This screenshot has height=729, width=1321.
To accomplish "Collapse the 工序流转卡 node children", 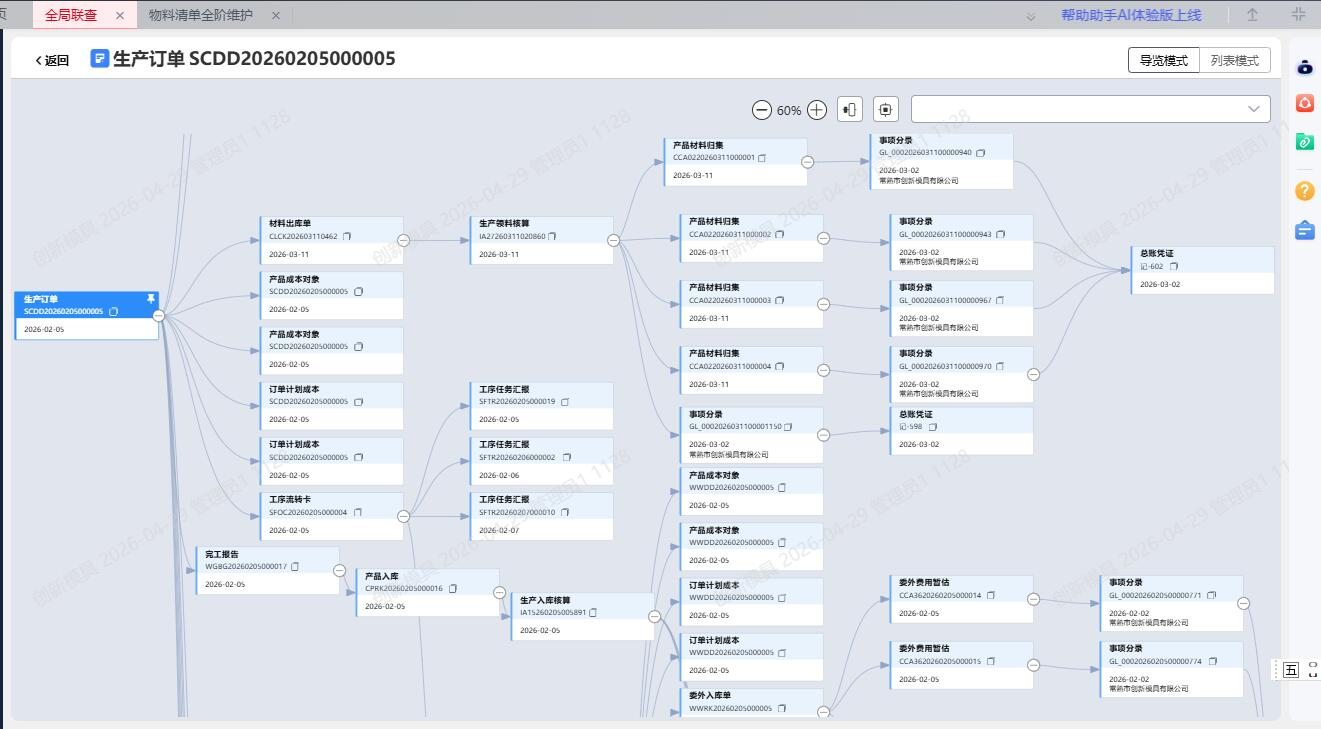I will tap(404, 516).
